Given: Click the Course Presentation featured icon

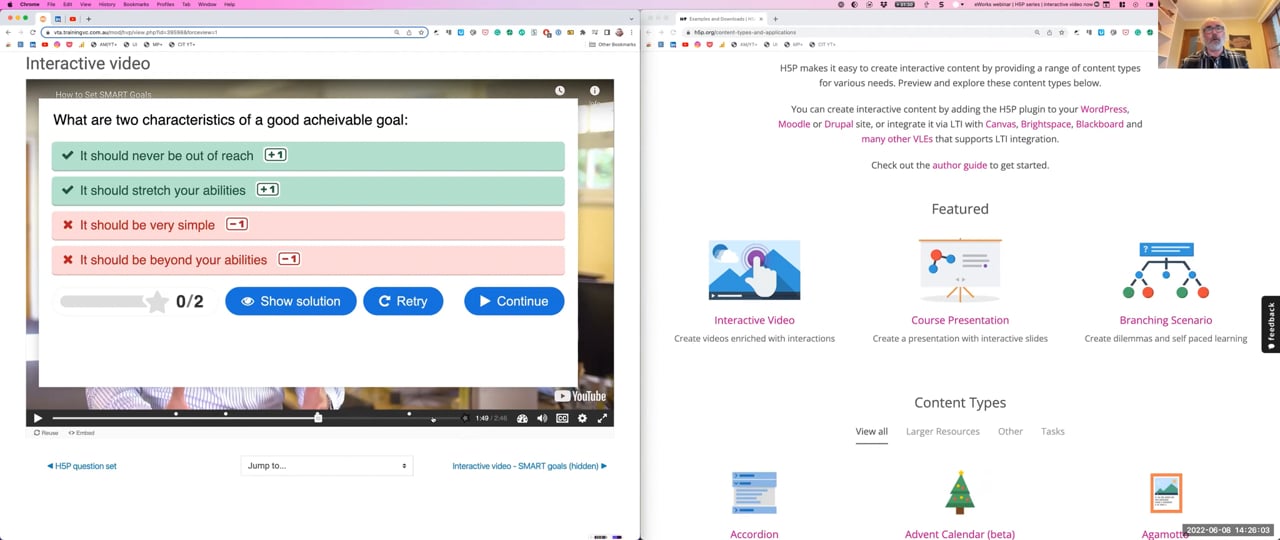Looking at the screenshot, I should coord(960,269).
